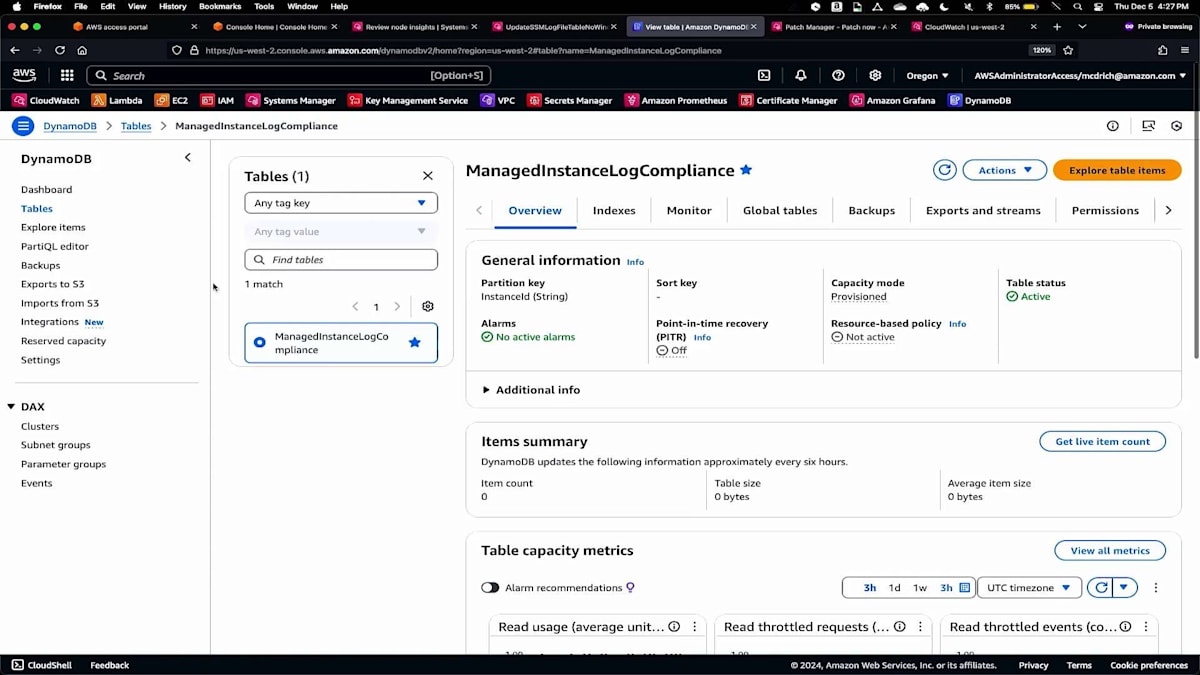The image size is (1200, 675).
Task: Open the info panel icon at top right
Action: pos(1112,126)
